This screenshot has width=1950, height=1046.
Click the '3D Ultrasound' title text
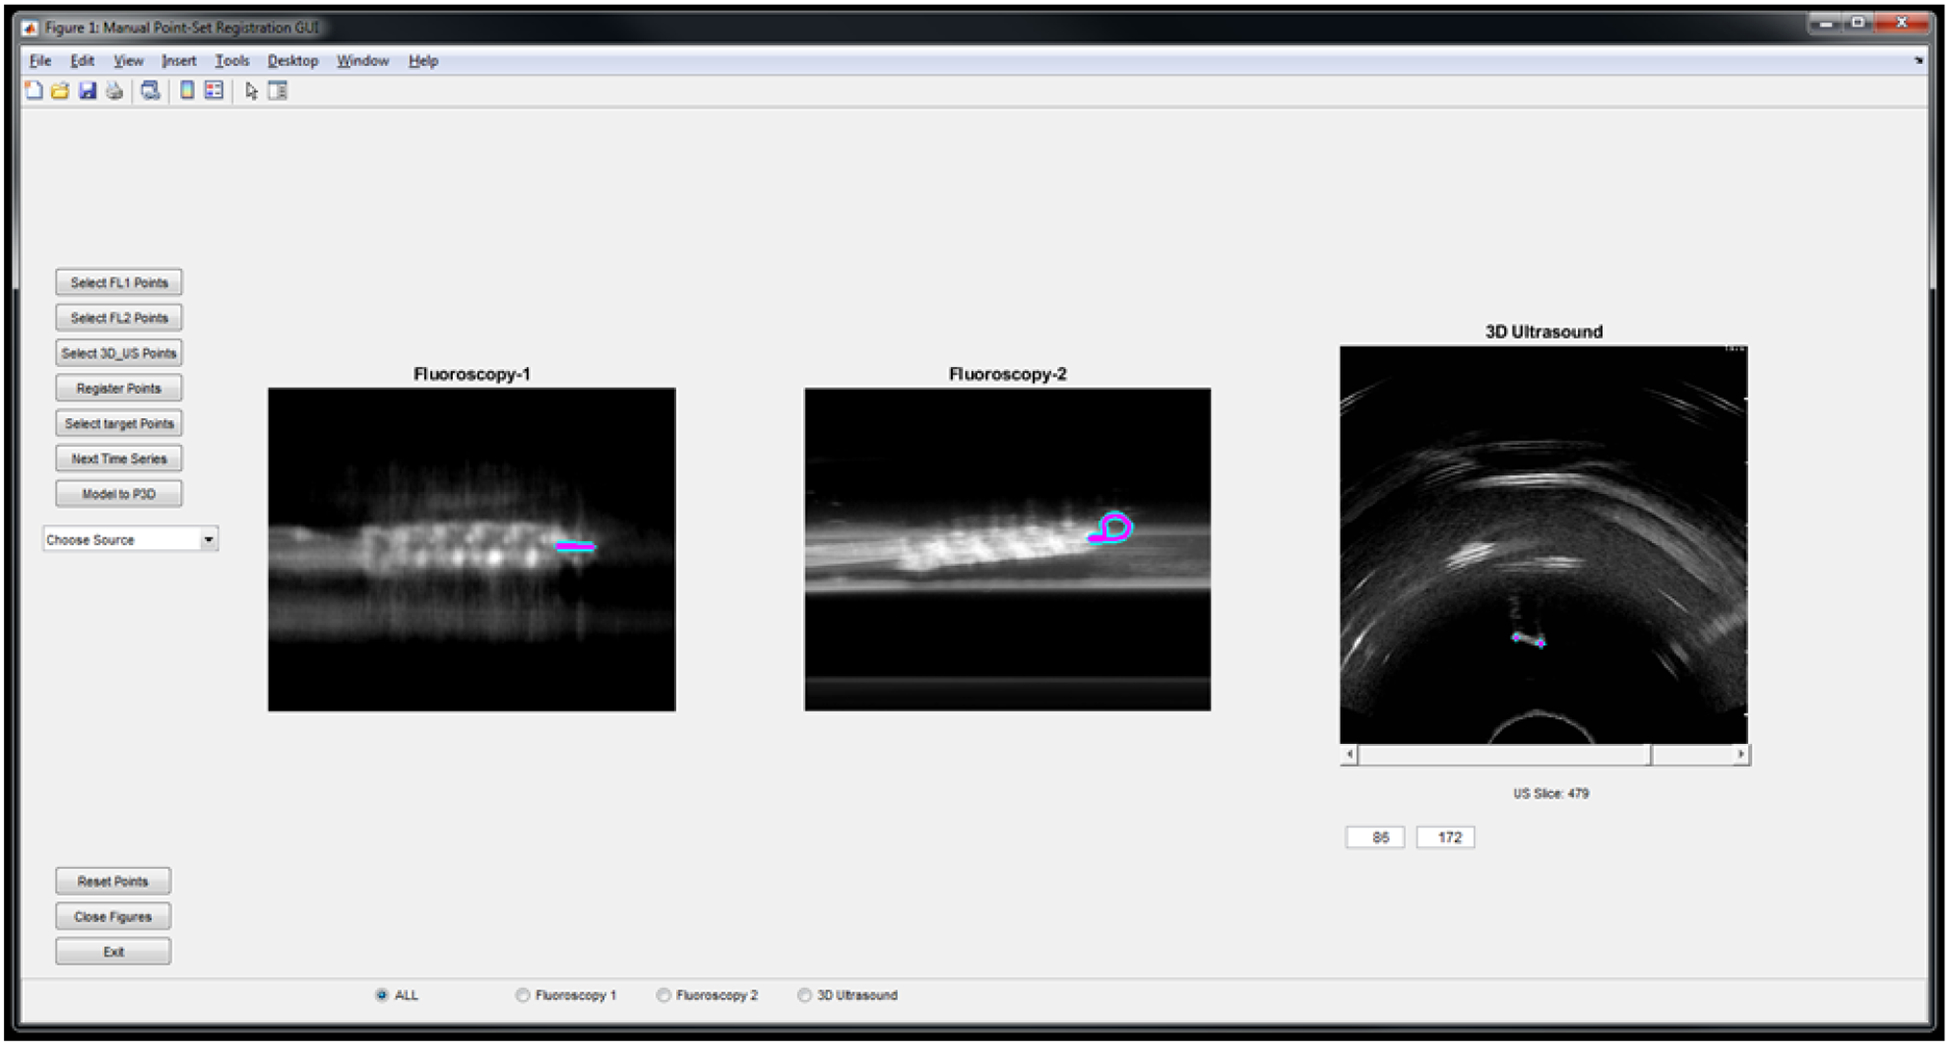[1544, 332]
